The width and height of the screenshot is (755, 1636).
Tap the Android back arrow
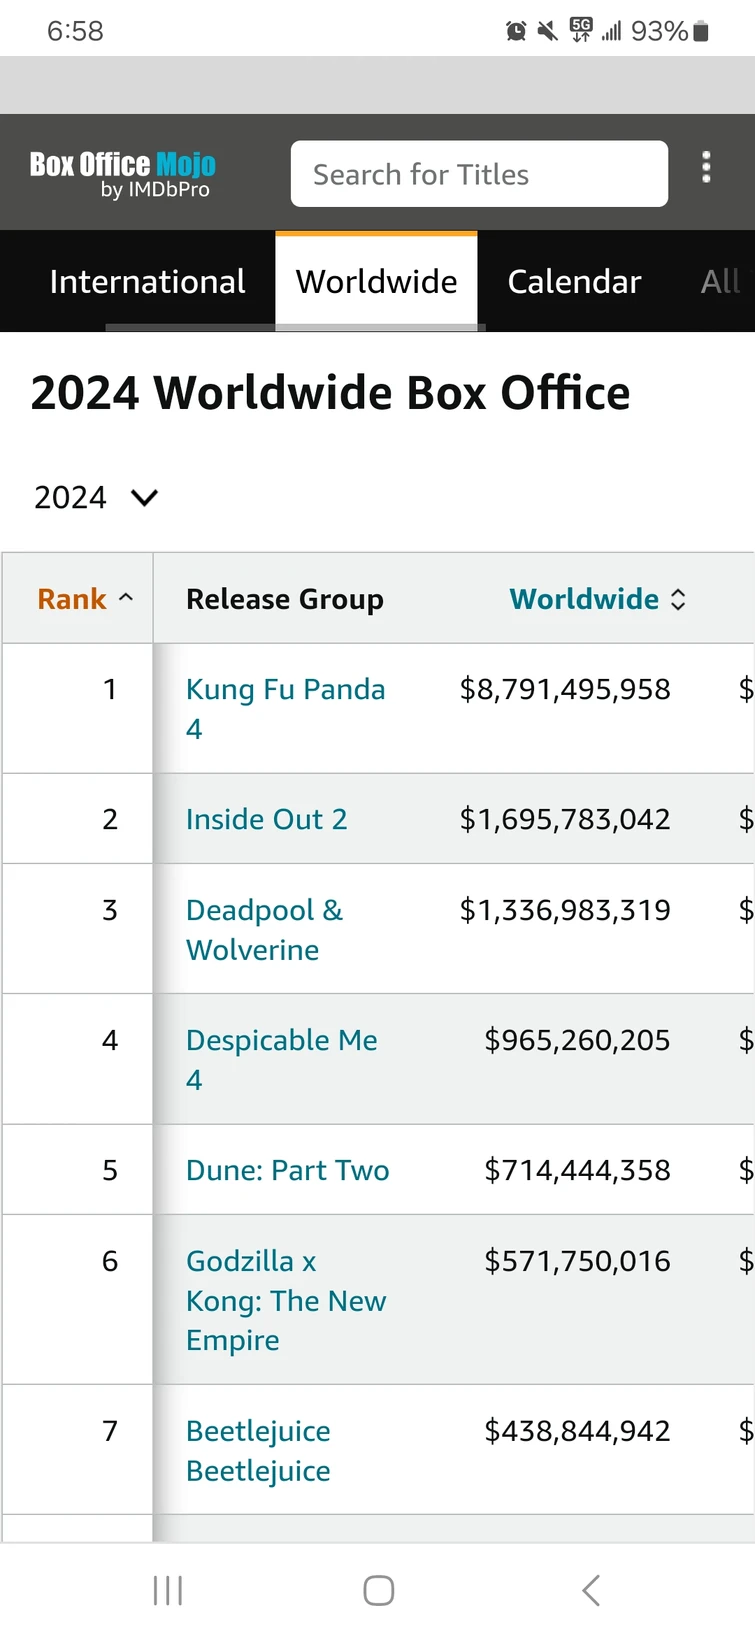591,1590
